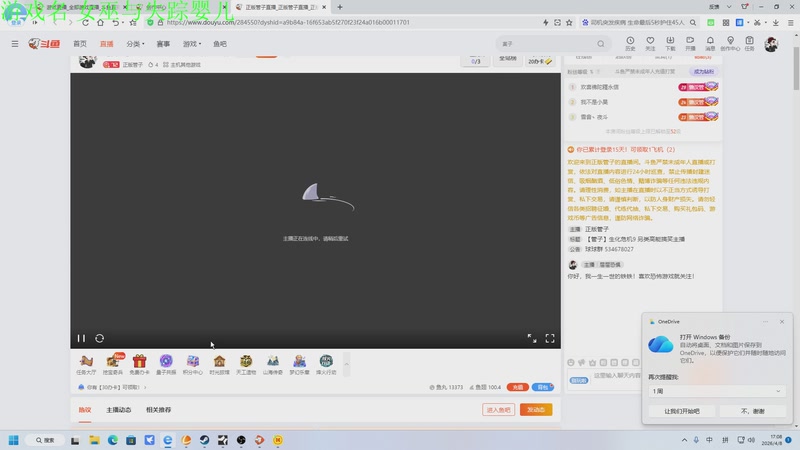Open 时光旅馆 house icon

tap(219, 364)
